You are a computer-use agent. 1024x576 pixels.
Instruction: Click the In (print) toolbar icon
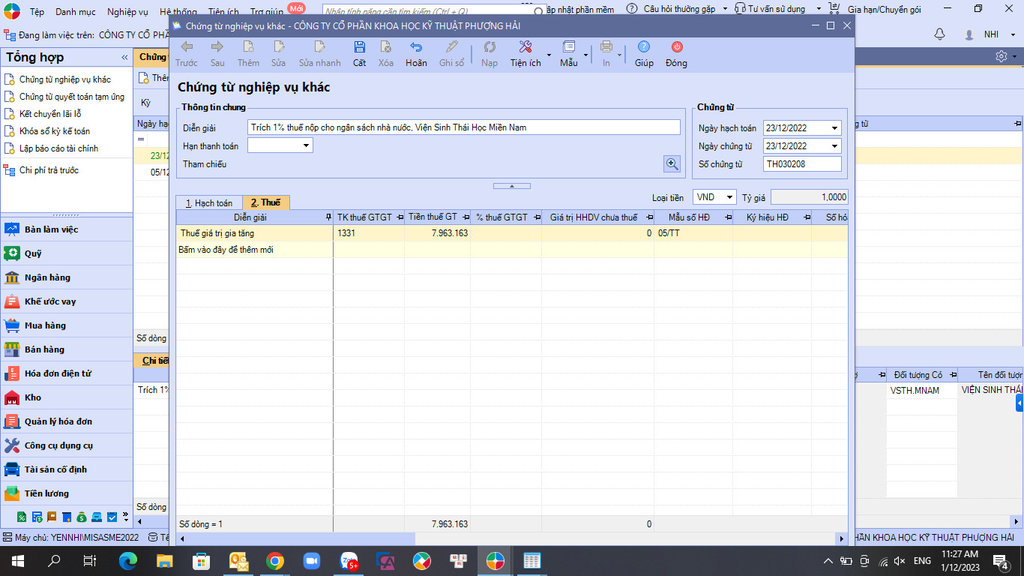[x=606, y=47]
